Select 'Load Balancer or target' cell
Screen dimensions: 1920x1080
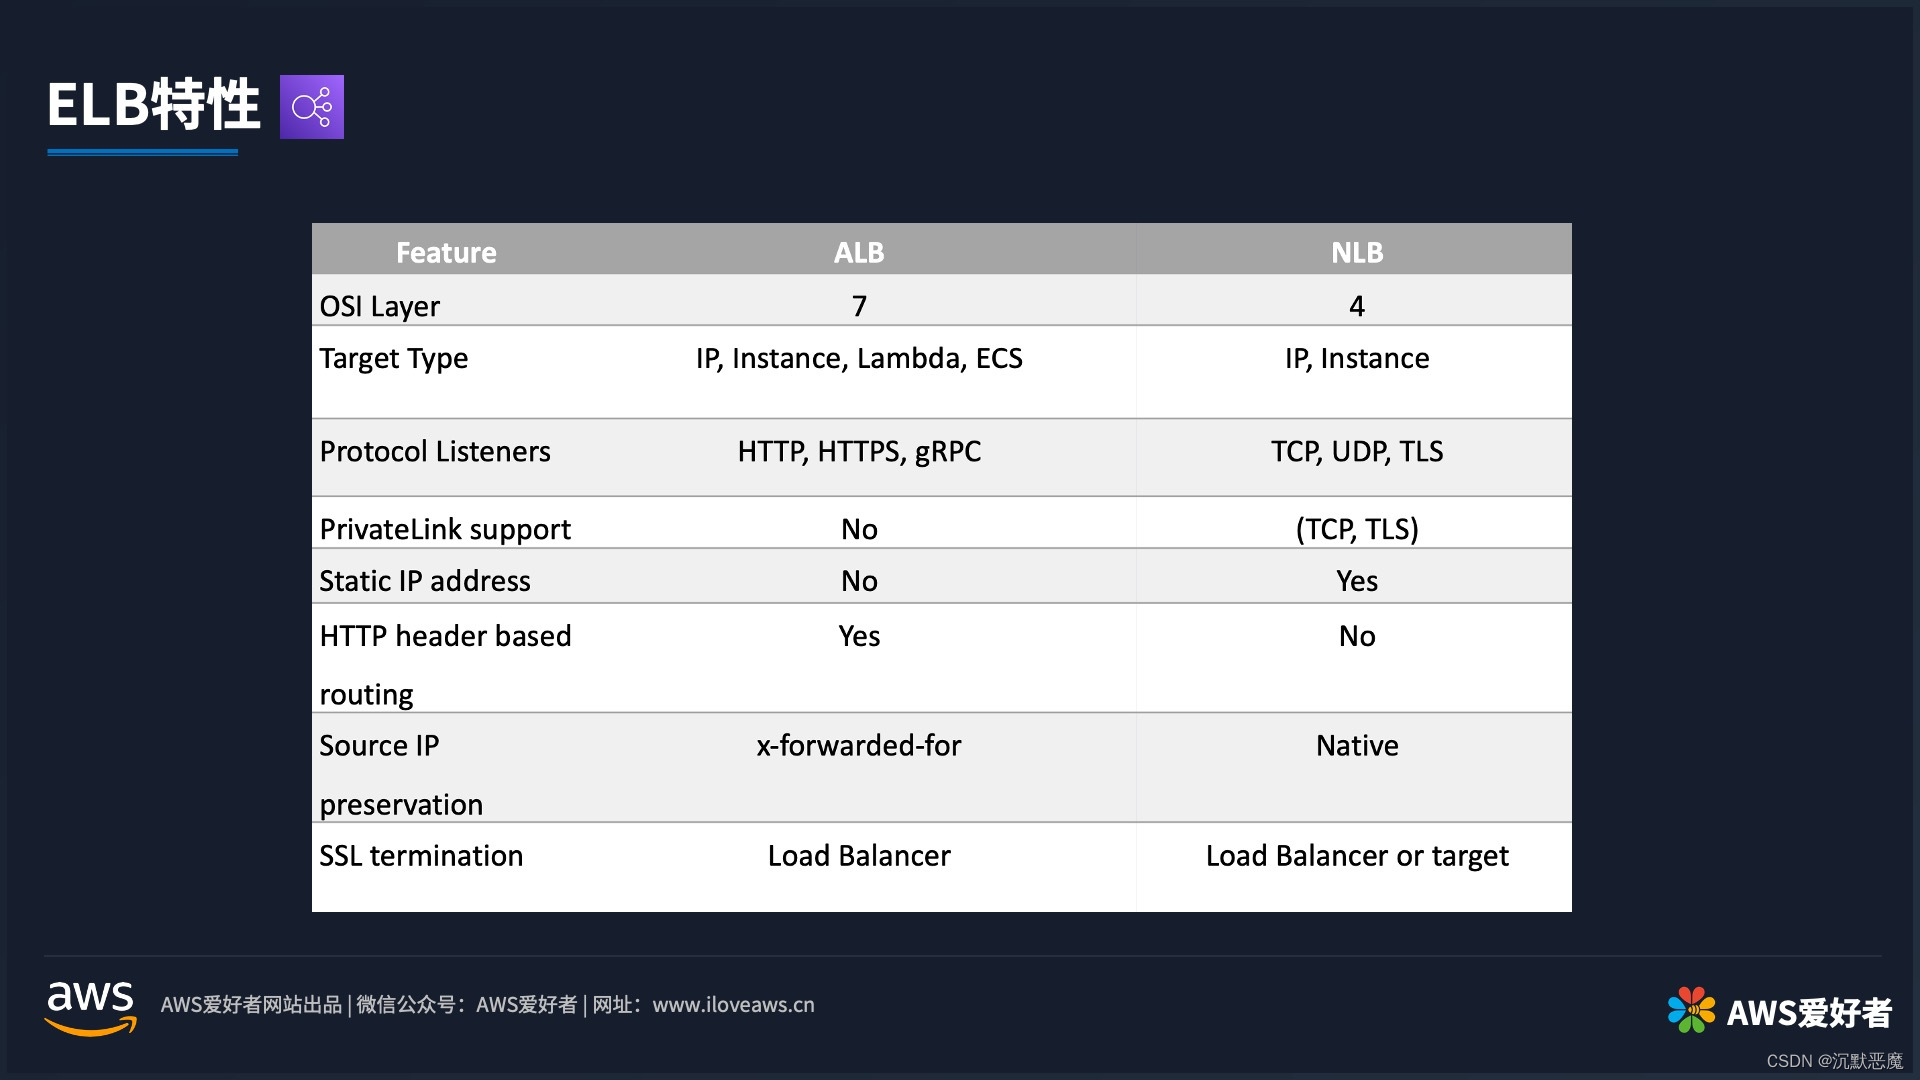point(1357,857)
